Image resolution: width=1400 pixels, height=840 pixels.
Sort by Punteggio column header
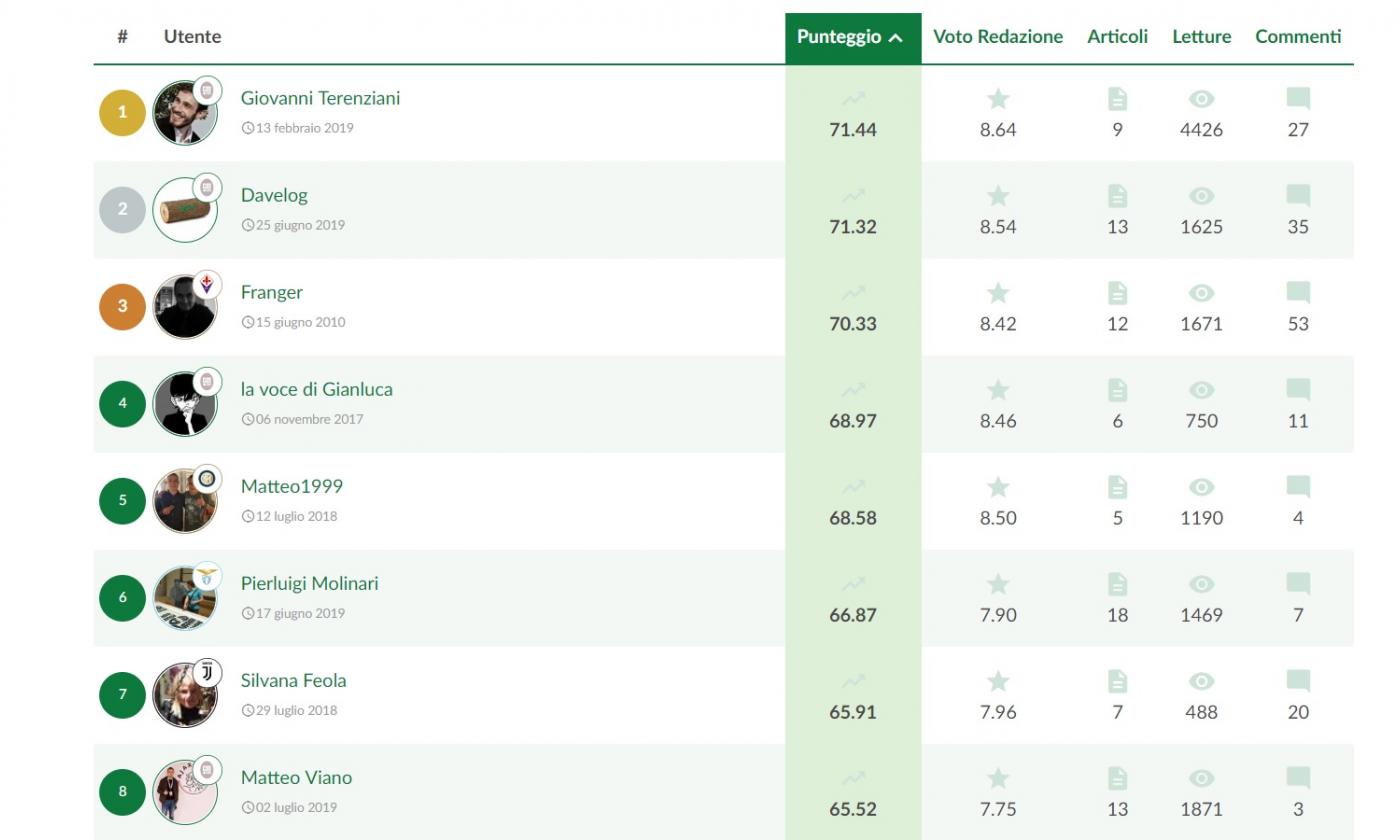(853, 37)
